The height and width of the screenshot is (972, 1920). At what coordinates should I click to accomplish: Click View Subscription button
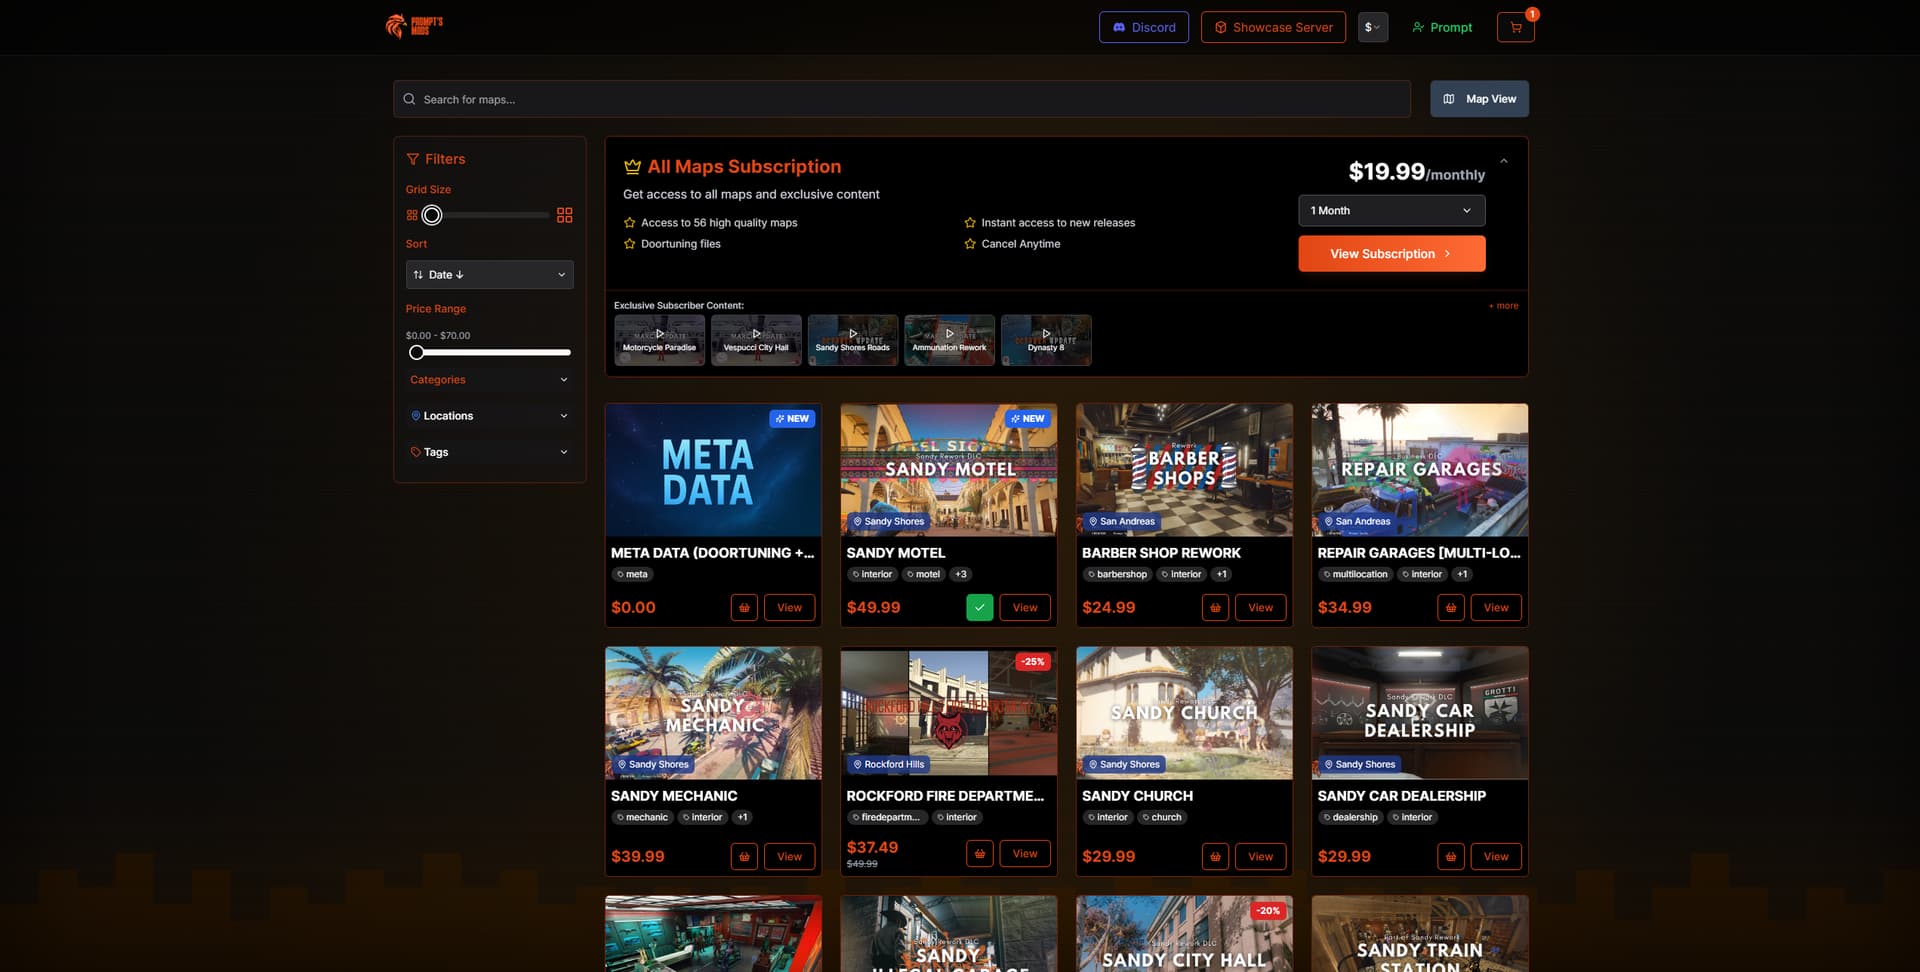[1391, 254]
